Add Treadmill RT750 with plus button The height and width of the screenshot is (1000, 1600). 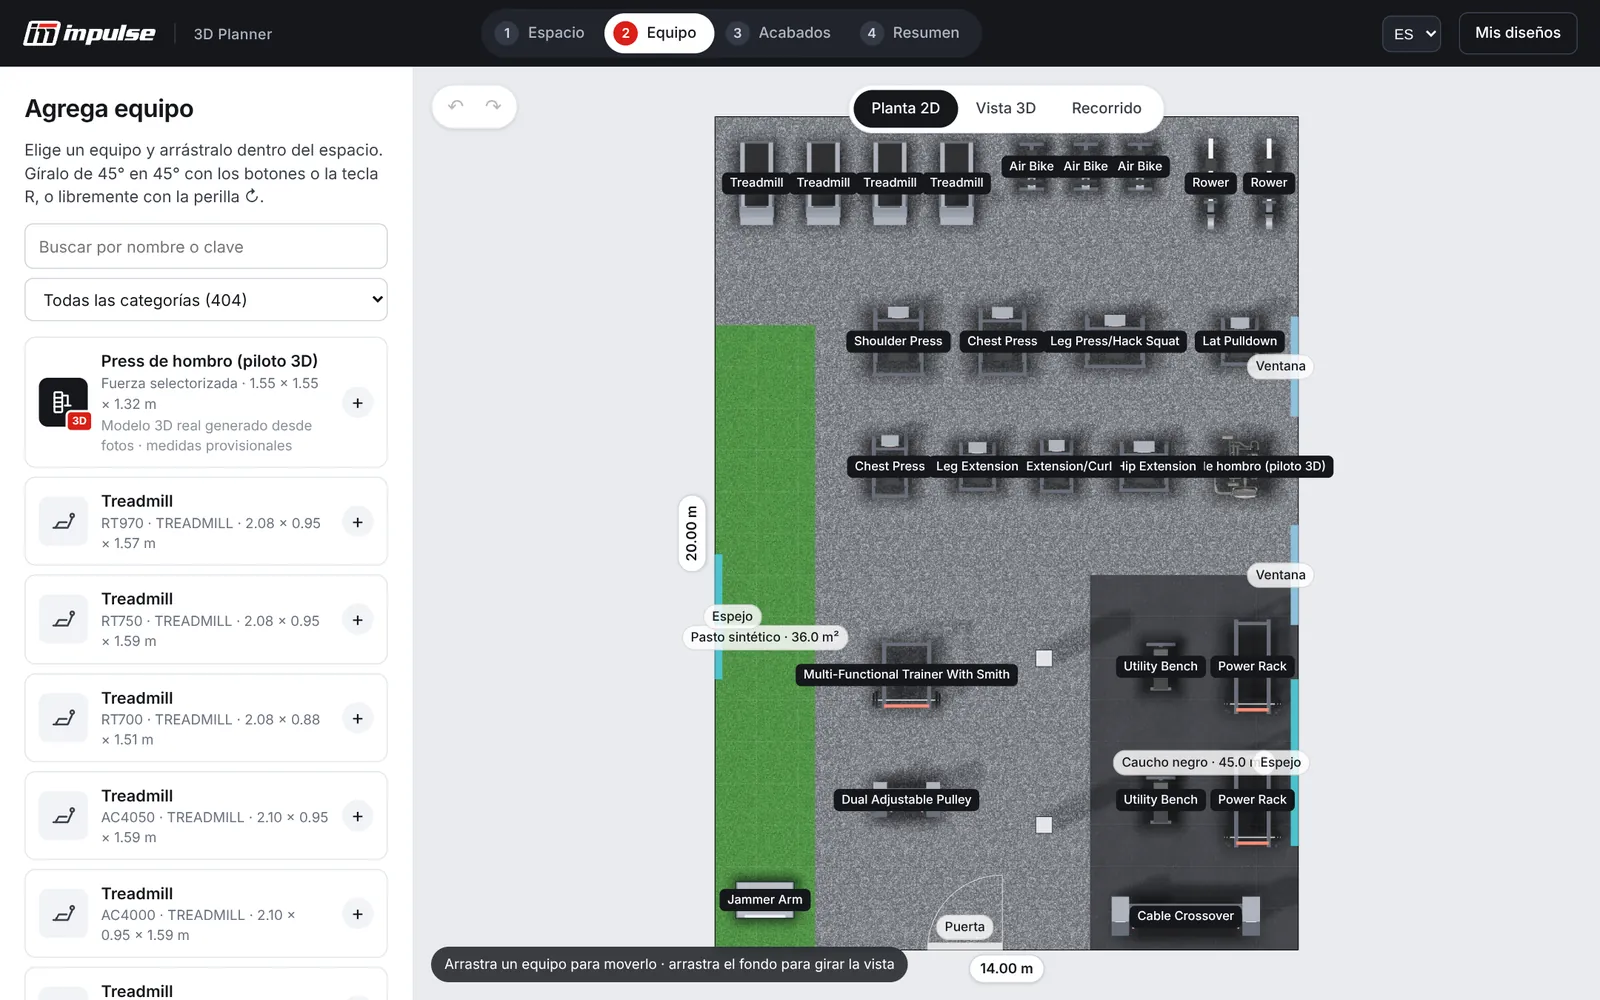pos(357,620)
